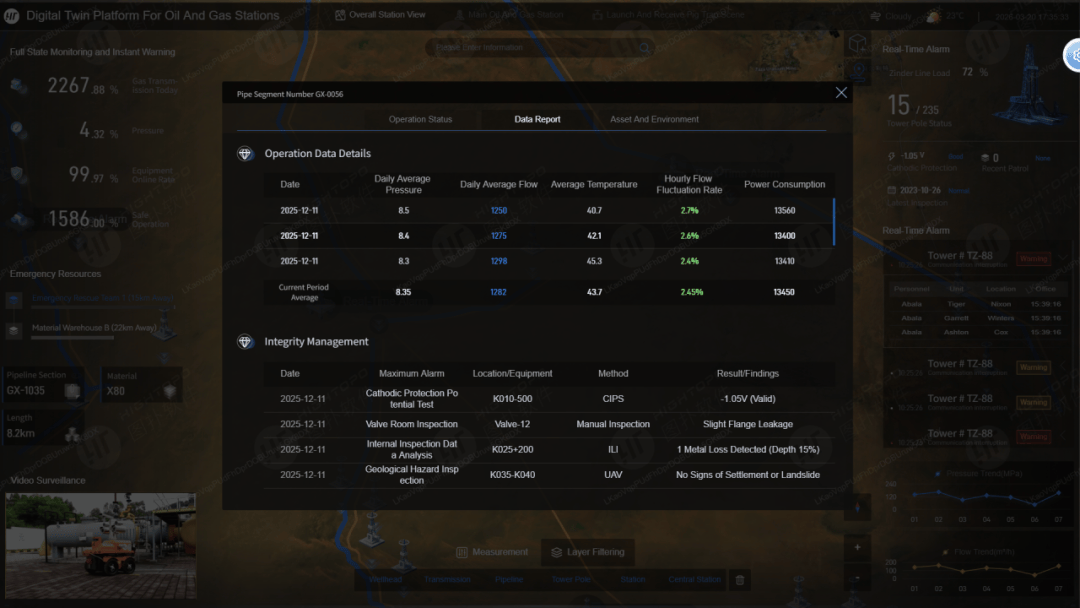
Task: Click the shield icon beside Integrity Management
Action: [245, 342]
